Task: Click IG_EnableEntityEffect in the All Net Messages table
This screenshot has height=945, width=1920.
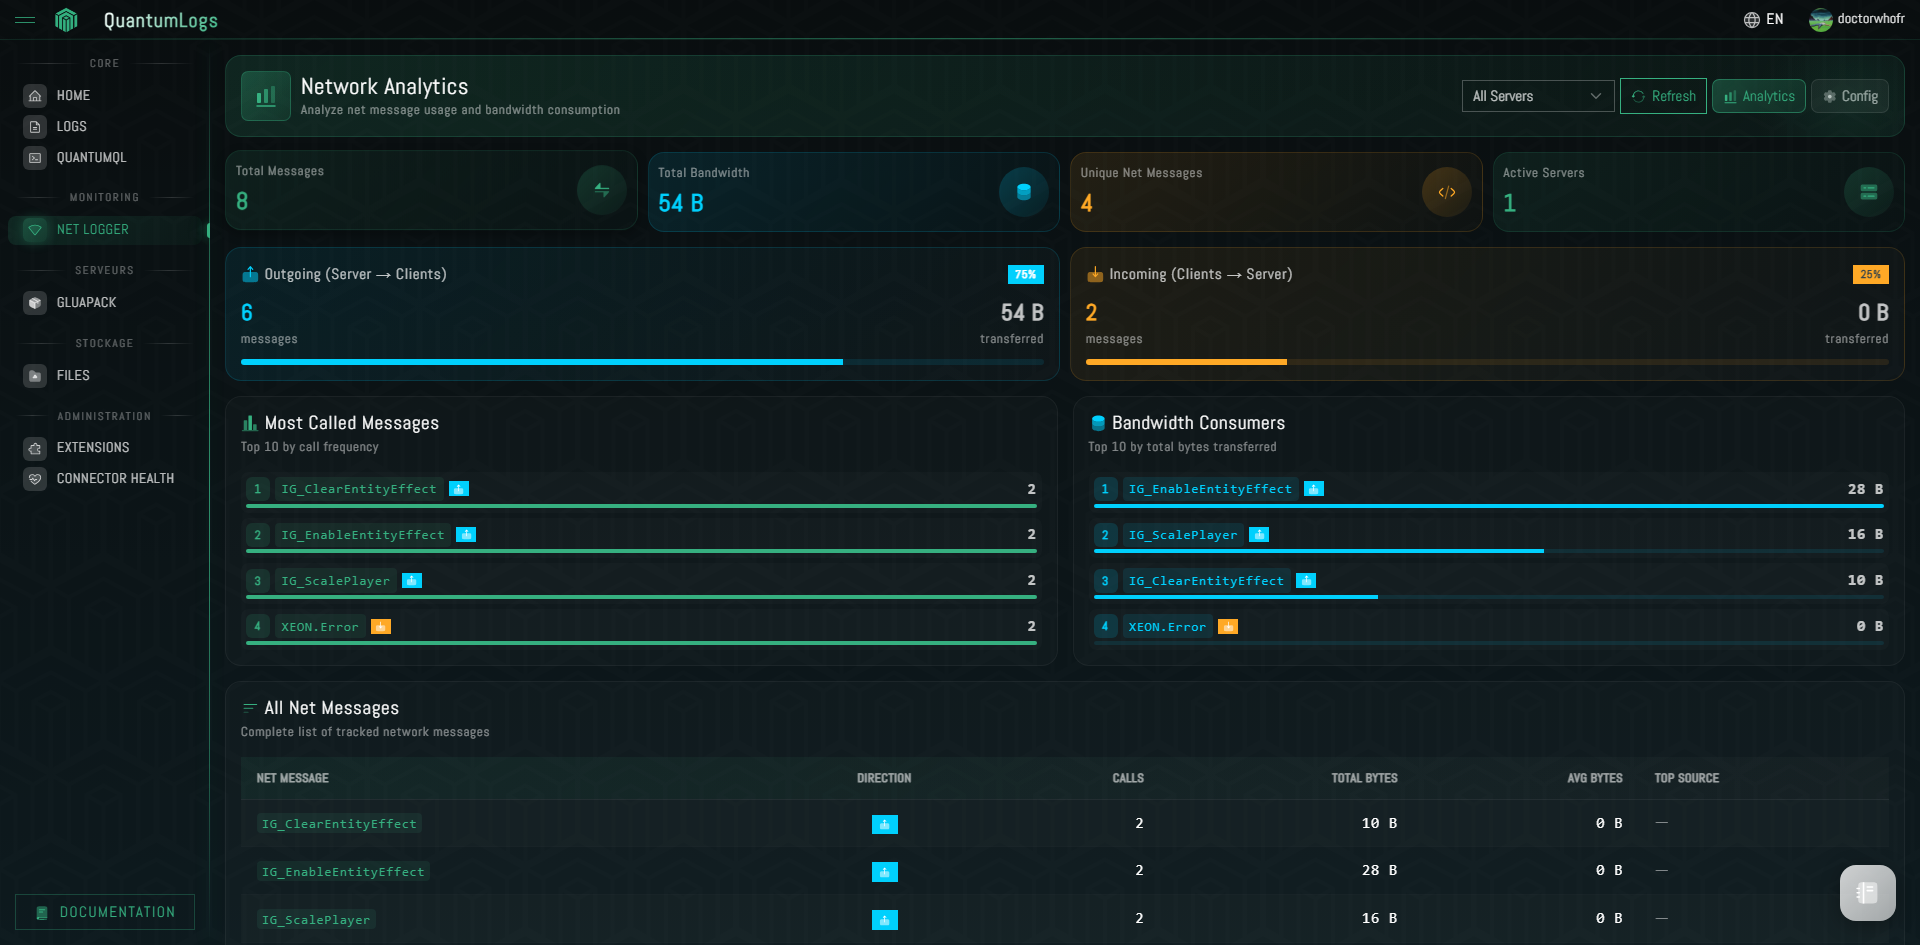Action: (x=343, y=872)
